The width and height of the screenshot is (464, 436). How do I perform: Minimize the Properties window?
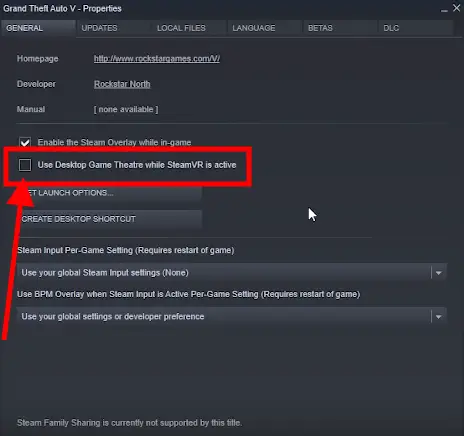[444, 10]
